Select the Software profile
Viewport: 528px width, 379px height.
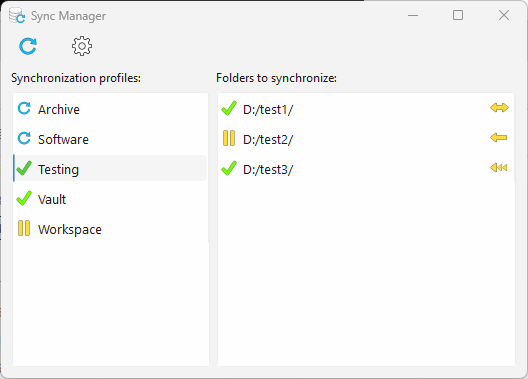(x=110, y=139)
